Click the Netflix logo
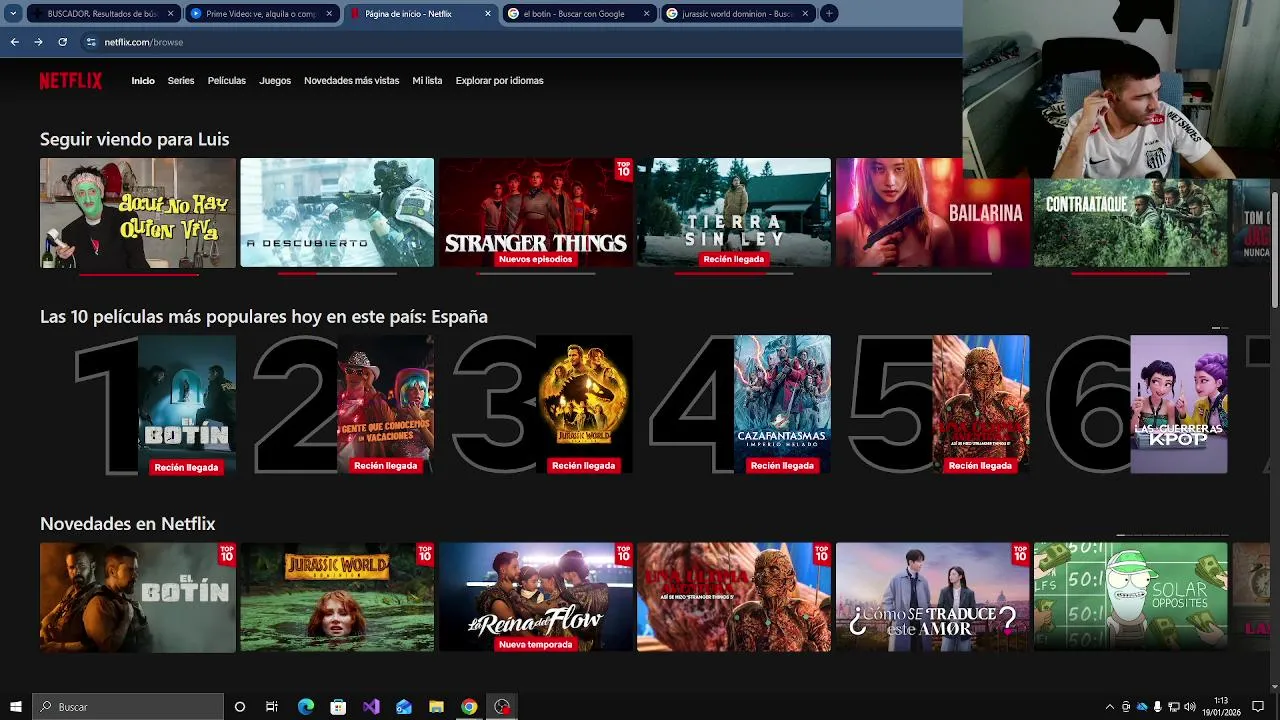 pyautogui.click(x=71, y=81)
